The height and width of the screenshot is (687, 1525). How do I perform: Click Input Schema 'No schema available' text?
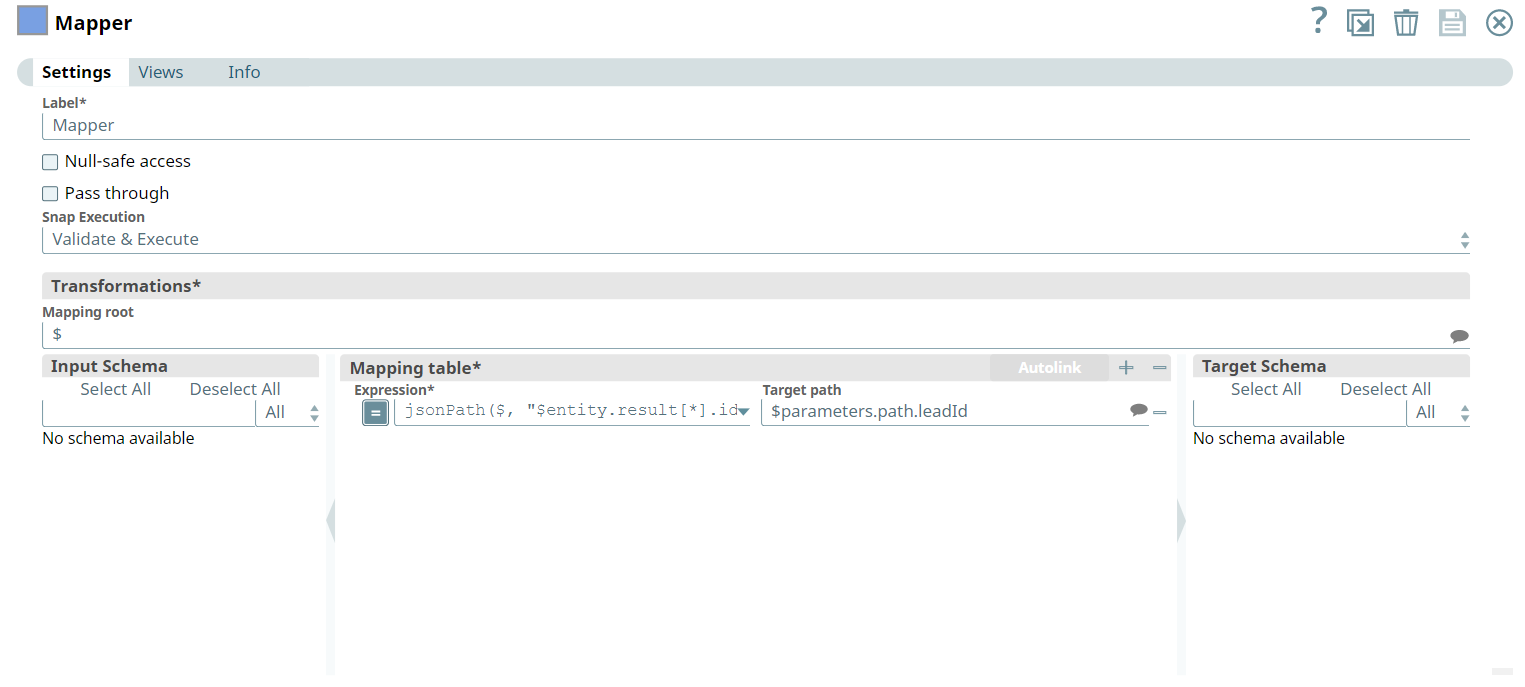[118, 438]
